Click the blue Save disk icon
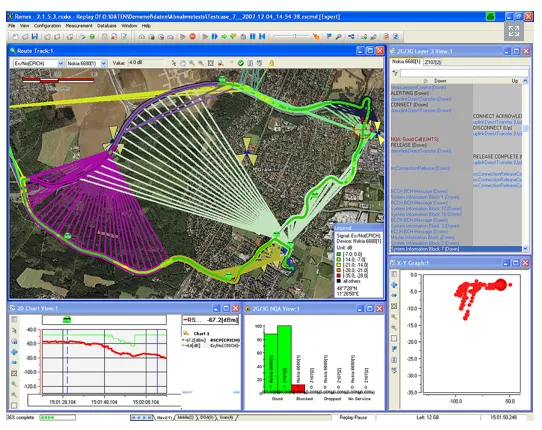 35,36
